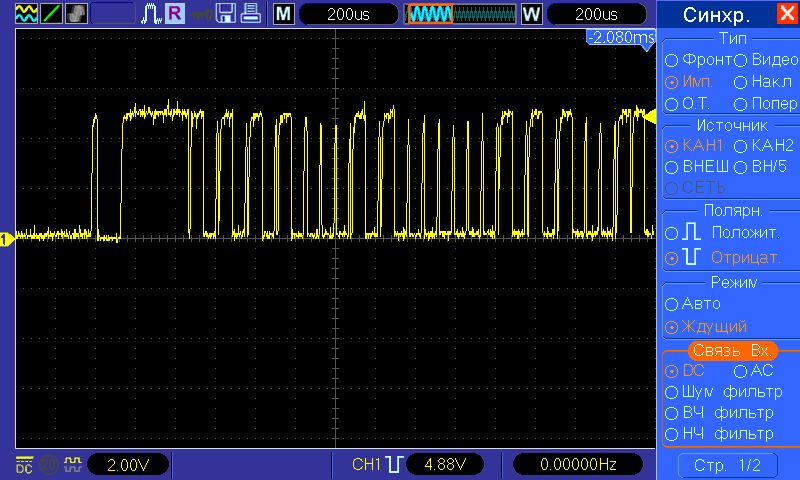Set polarity to Положит.
Viewport: 800px width, 480px height.
(722, 233)
